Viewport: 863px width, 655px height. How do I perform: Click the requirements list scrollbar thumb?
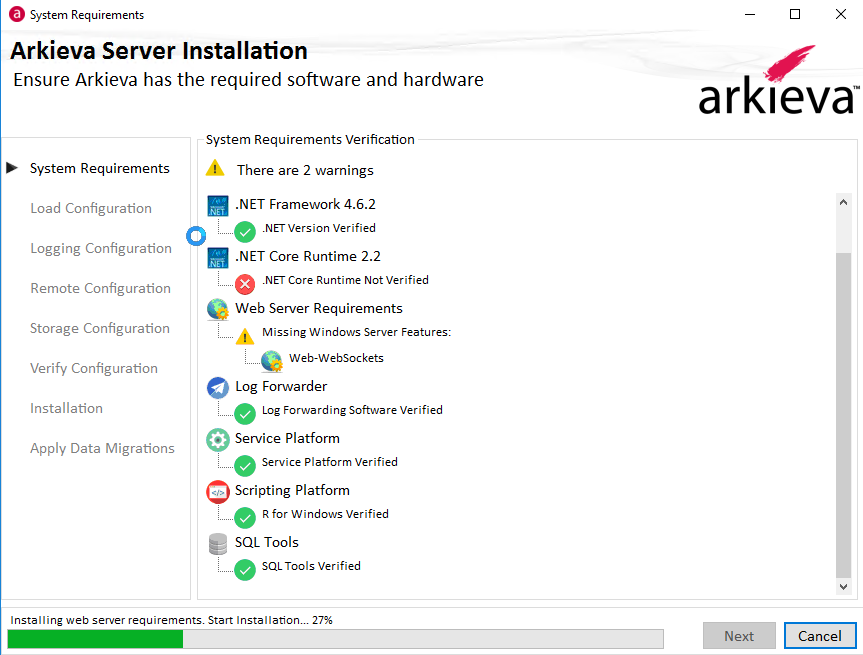point(843,416)
